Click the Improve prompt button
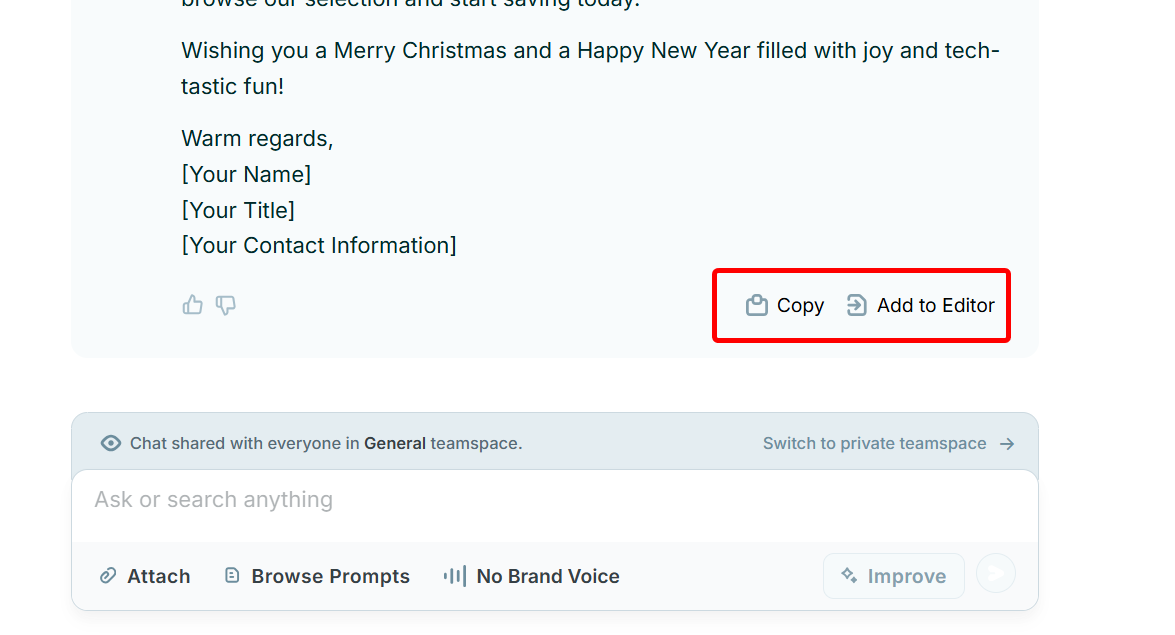Screen dimensions: 1175x635 (x=894, y=576)
